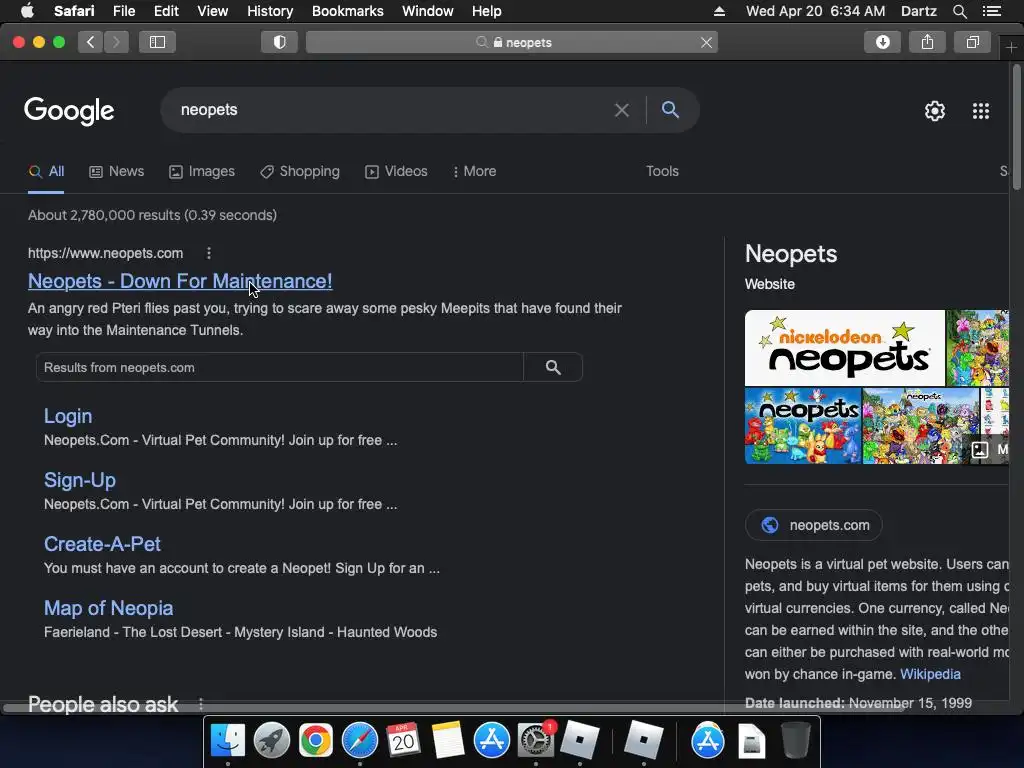Open the Safari downloads list

882,42
